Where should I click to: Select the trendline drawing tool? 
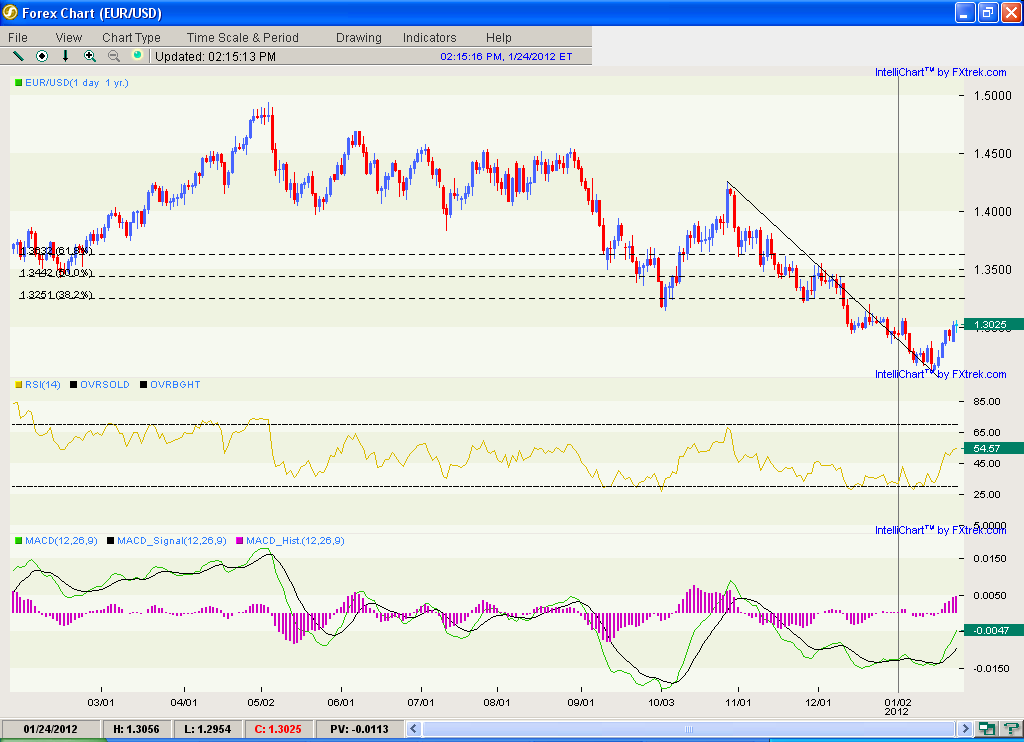18,55
